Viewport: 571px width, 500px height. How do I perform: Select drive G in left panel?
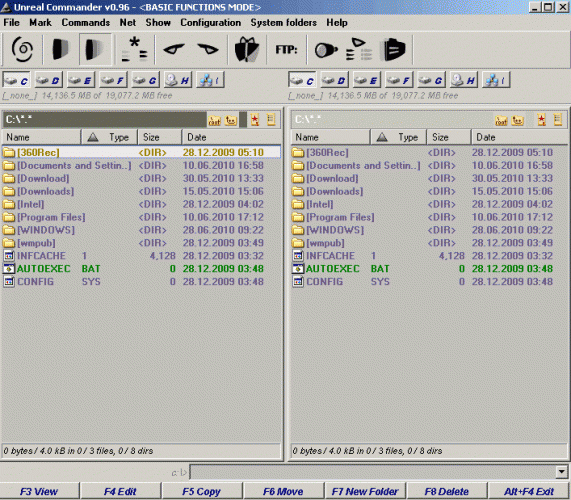(145, 80)
